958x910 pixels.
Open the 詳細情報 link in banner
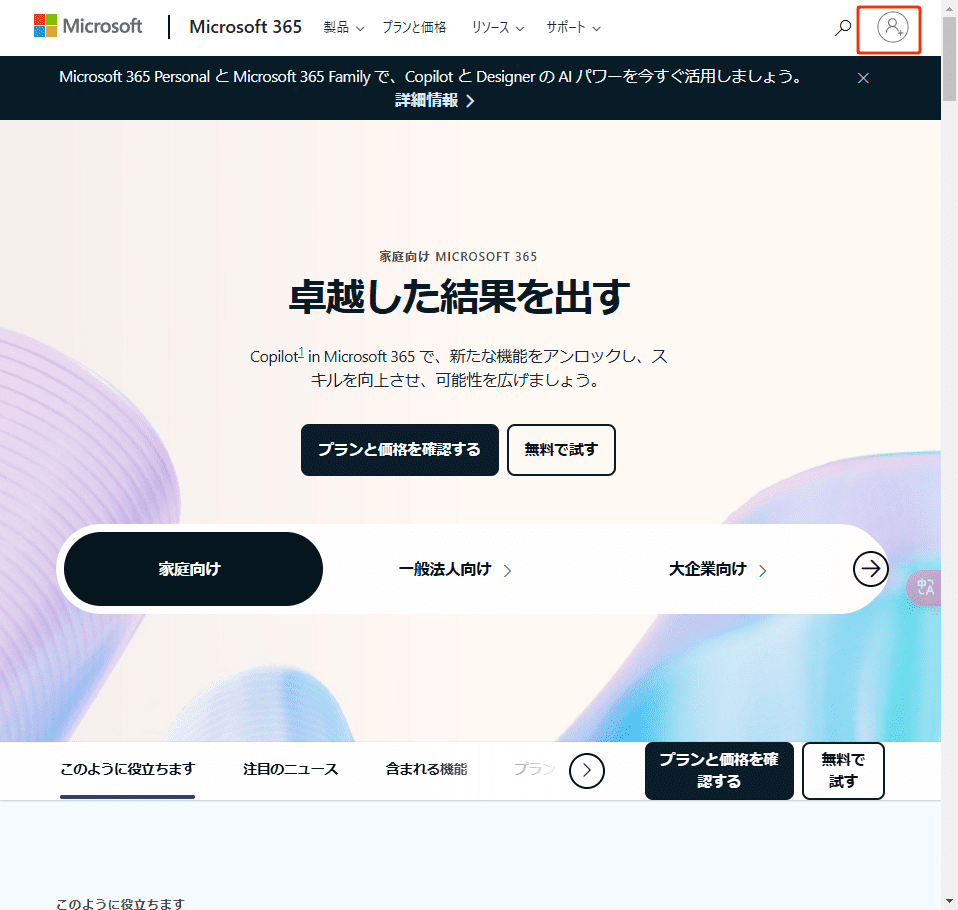(434, 100)
